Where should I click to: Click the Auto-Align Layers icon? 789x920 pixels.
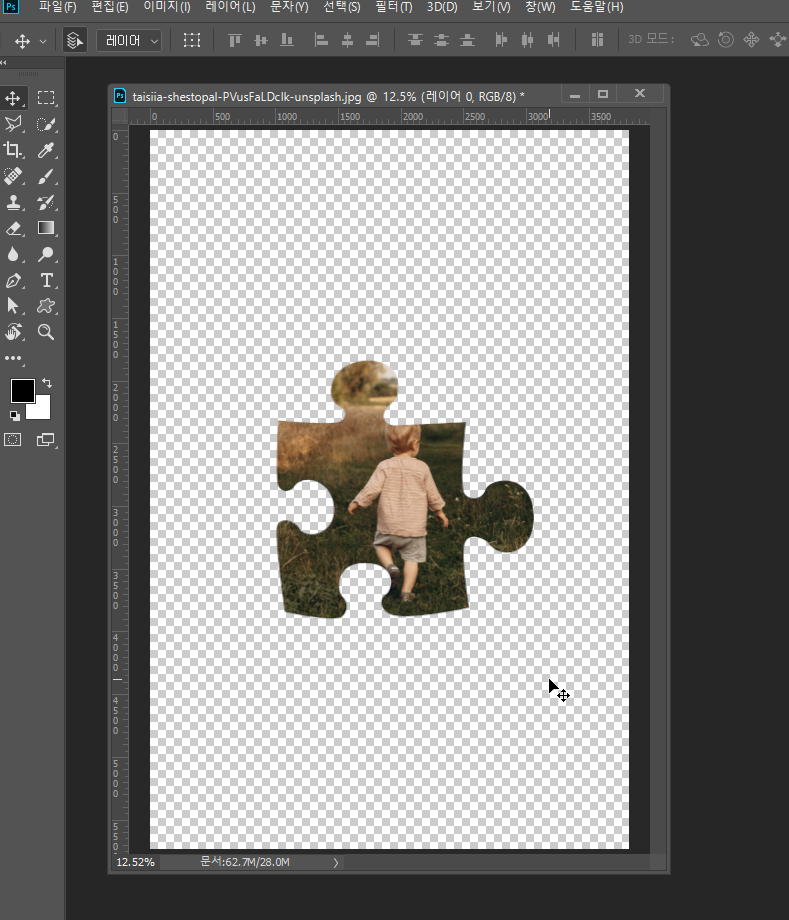point(597,40)
